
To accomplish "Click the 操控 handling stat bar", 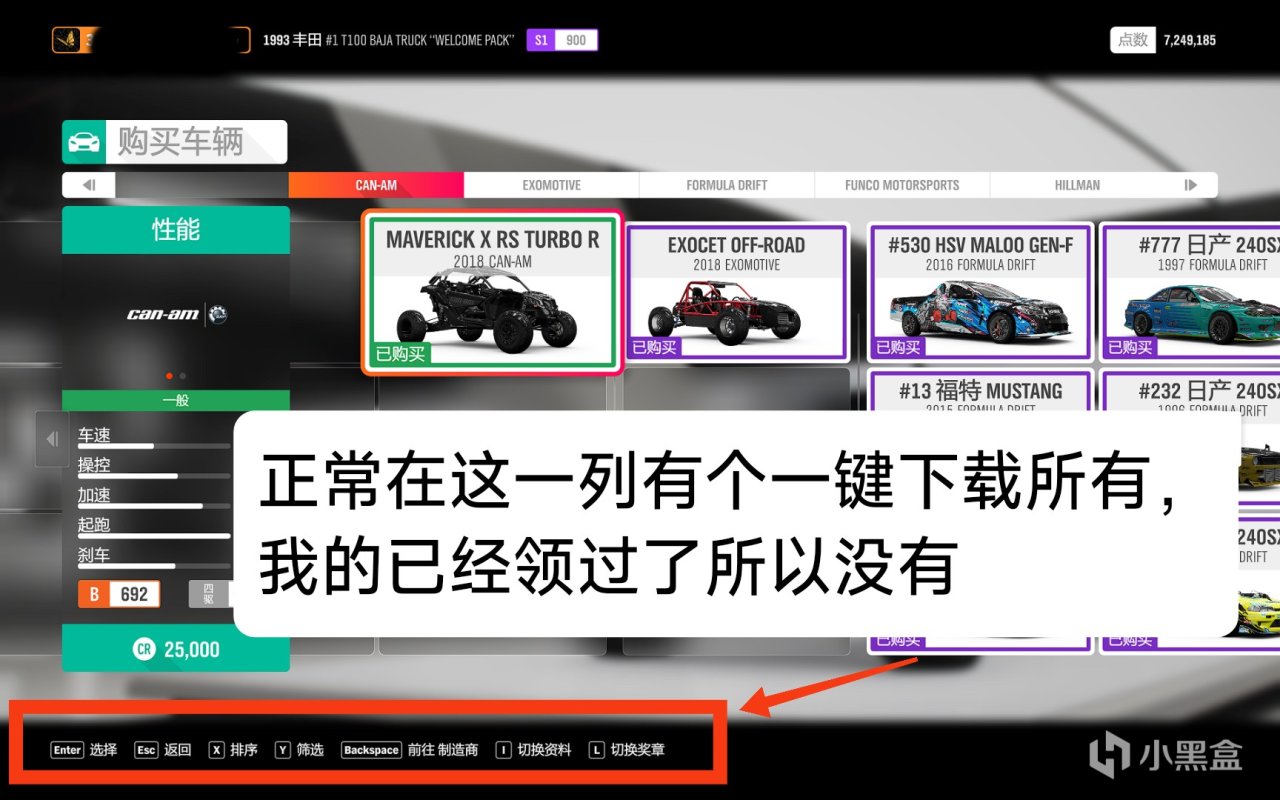I will (154, 475).
